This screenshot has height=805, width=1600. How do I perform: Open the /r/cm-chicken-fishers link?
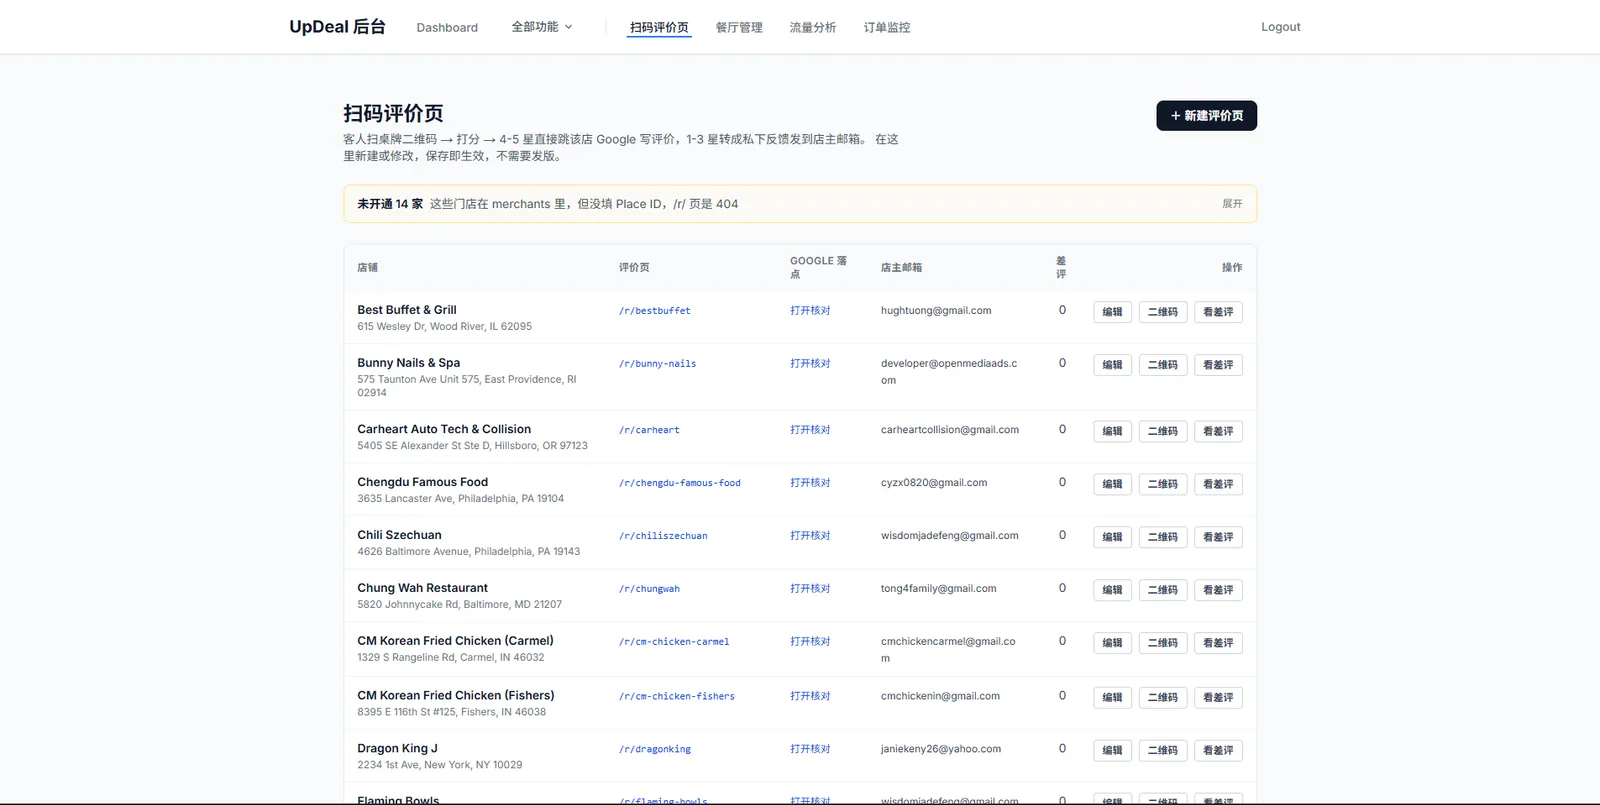pos(677,696)
